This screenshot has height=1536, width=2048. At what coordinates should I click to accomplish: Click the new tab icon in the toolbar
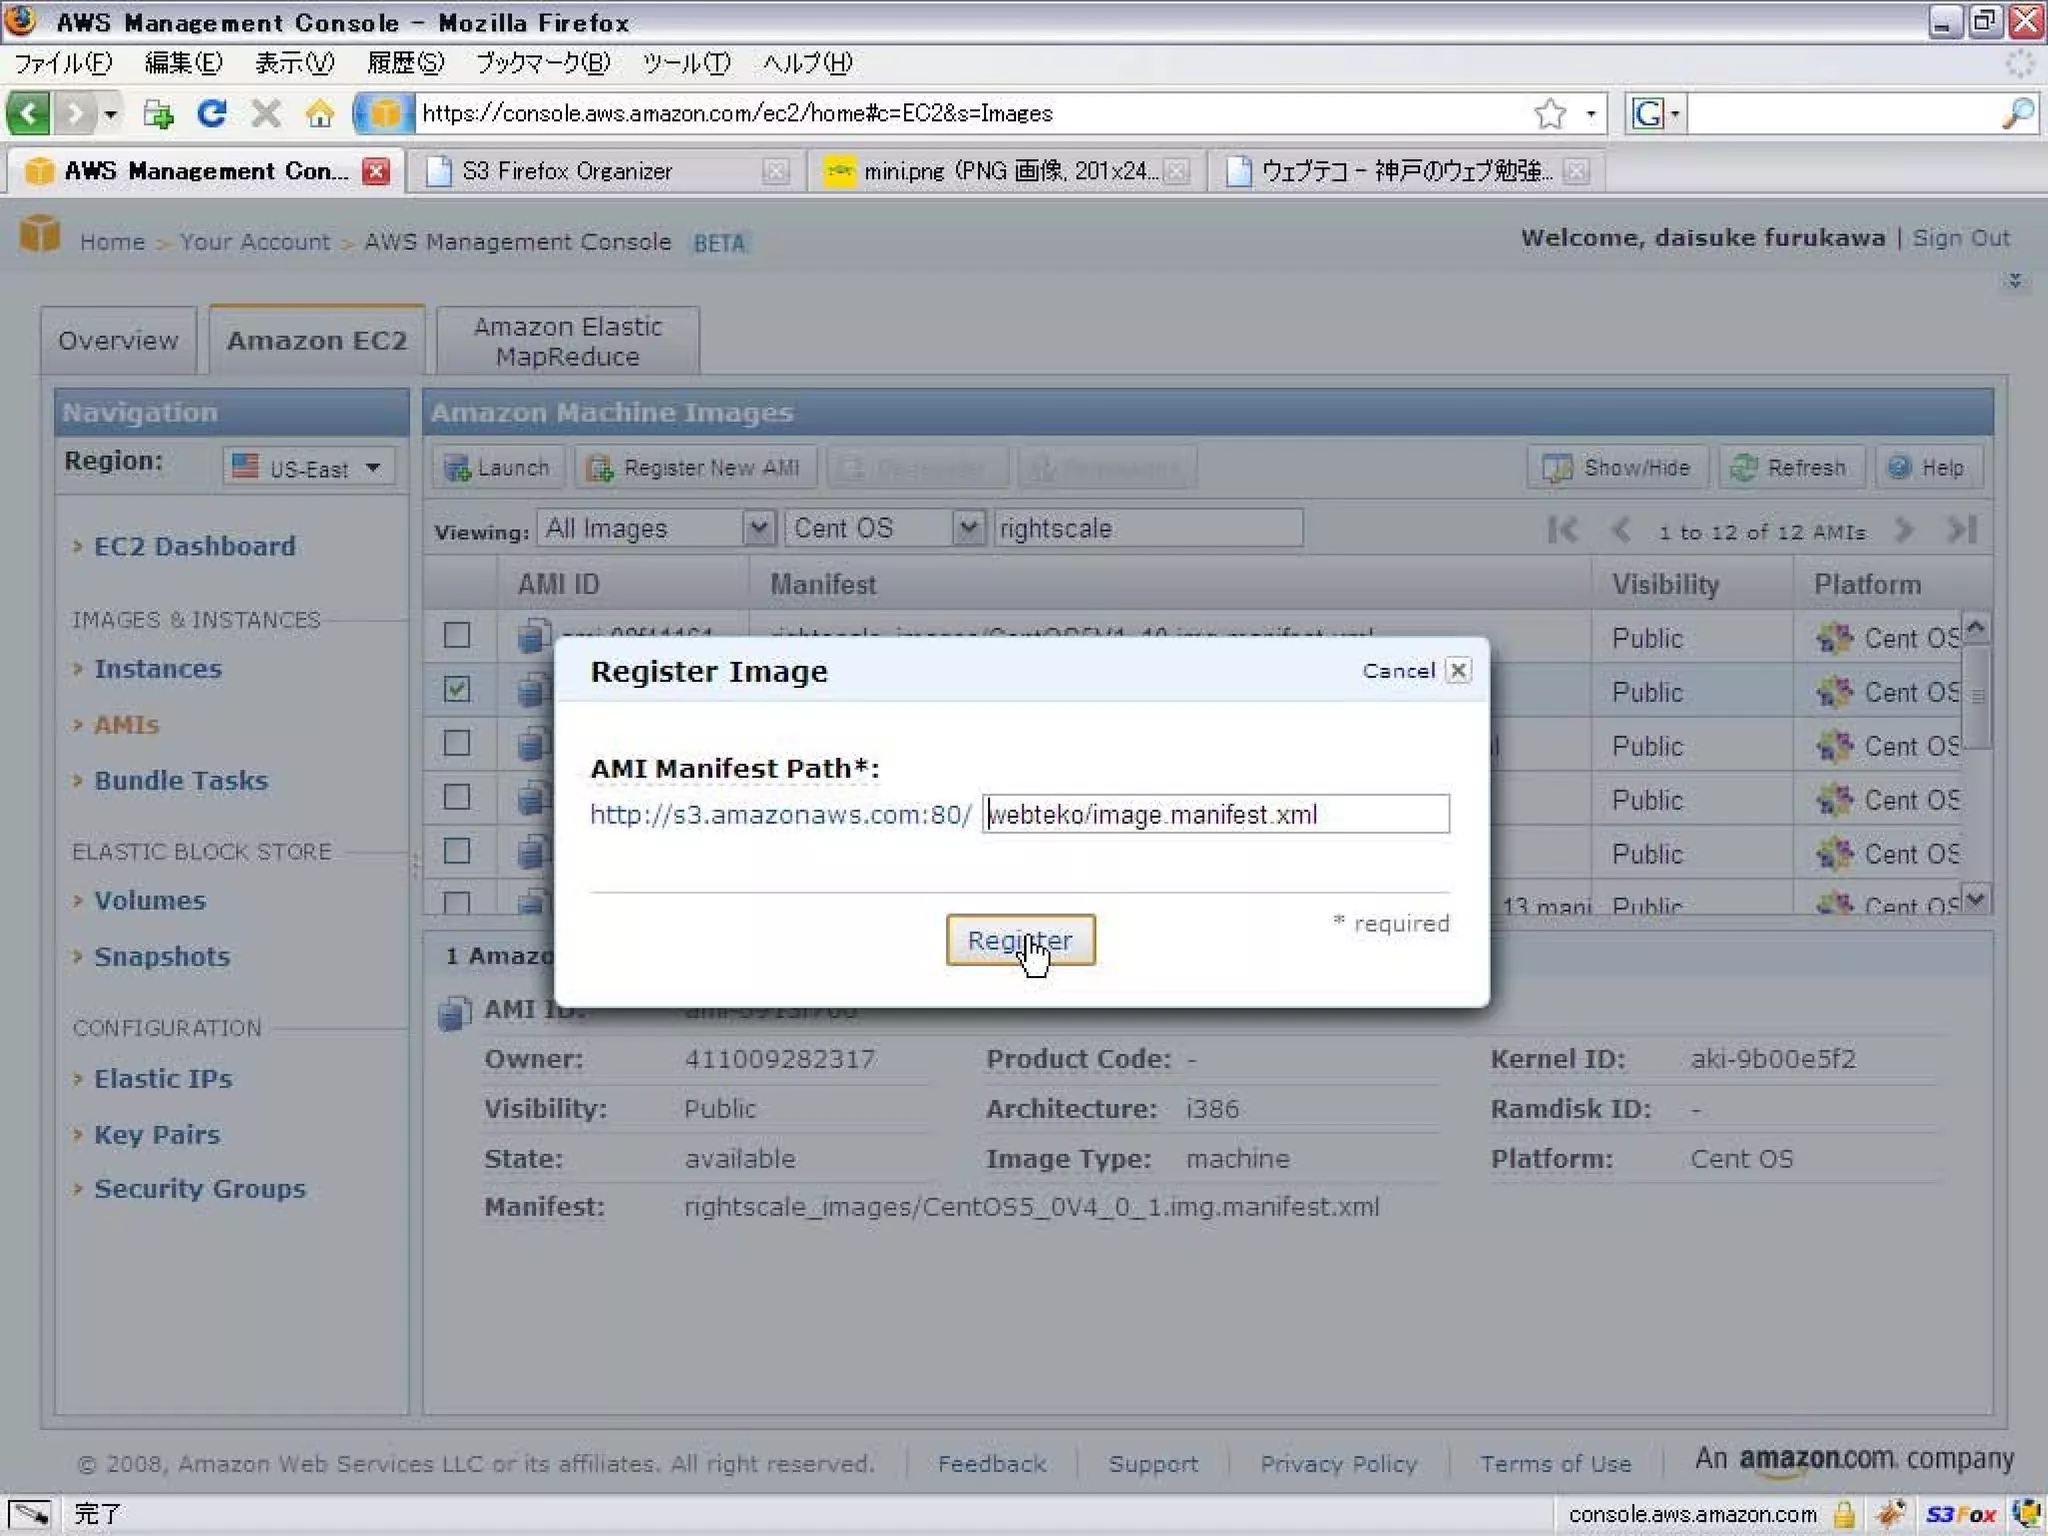(x=157, y=113)
